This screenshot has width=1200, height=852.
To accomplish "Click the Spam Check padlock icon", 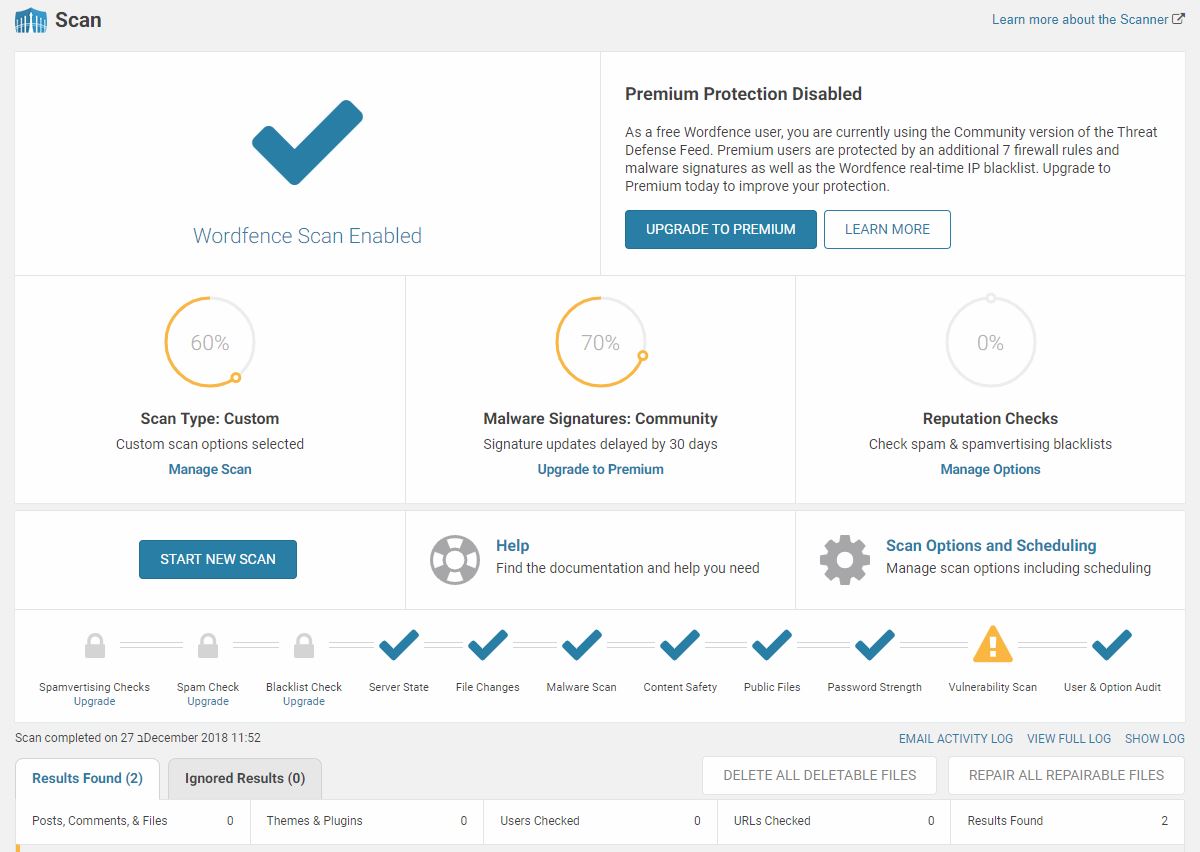I will pyautogui.click(x=208, y=645).
